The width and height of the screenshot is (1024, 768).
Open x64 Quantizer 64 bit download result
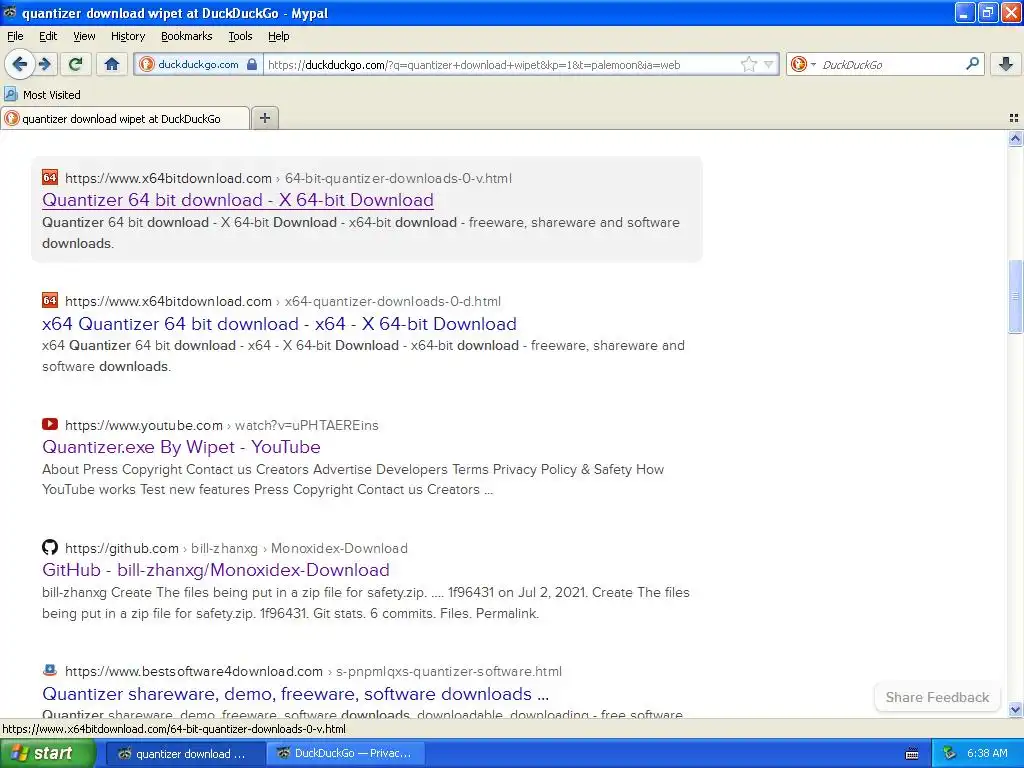(280, 323)
